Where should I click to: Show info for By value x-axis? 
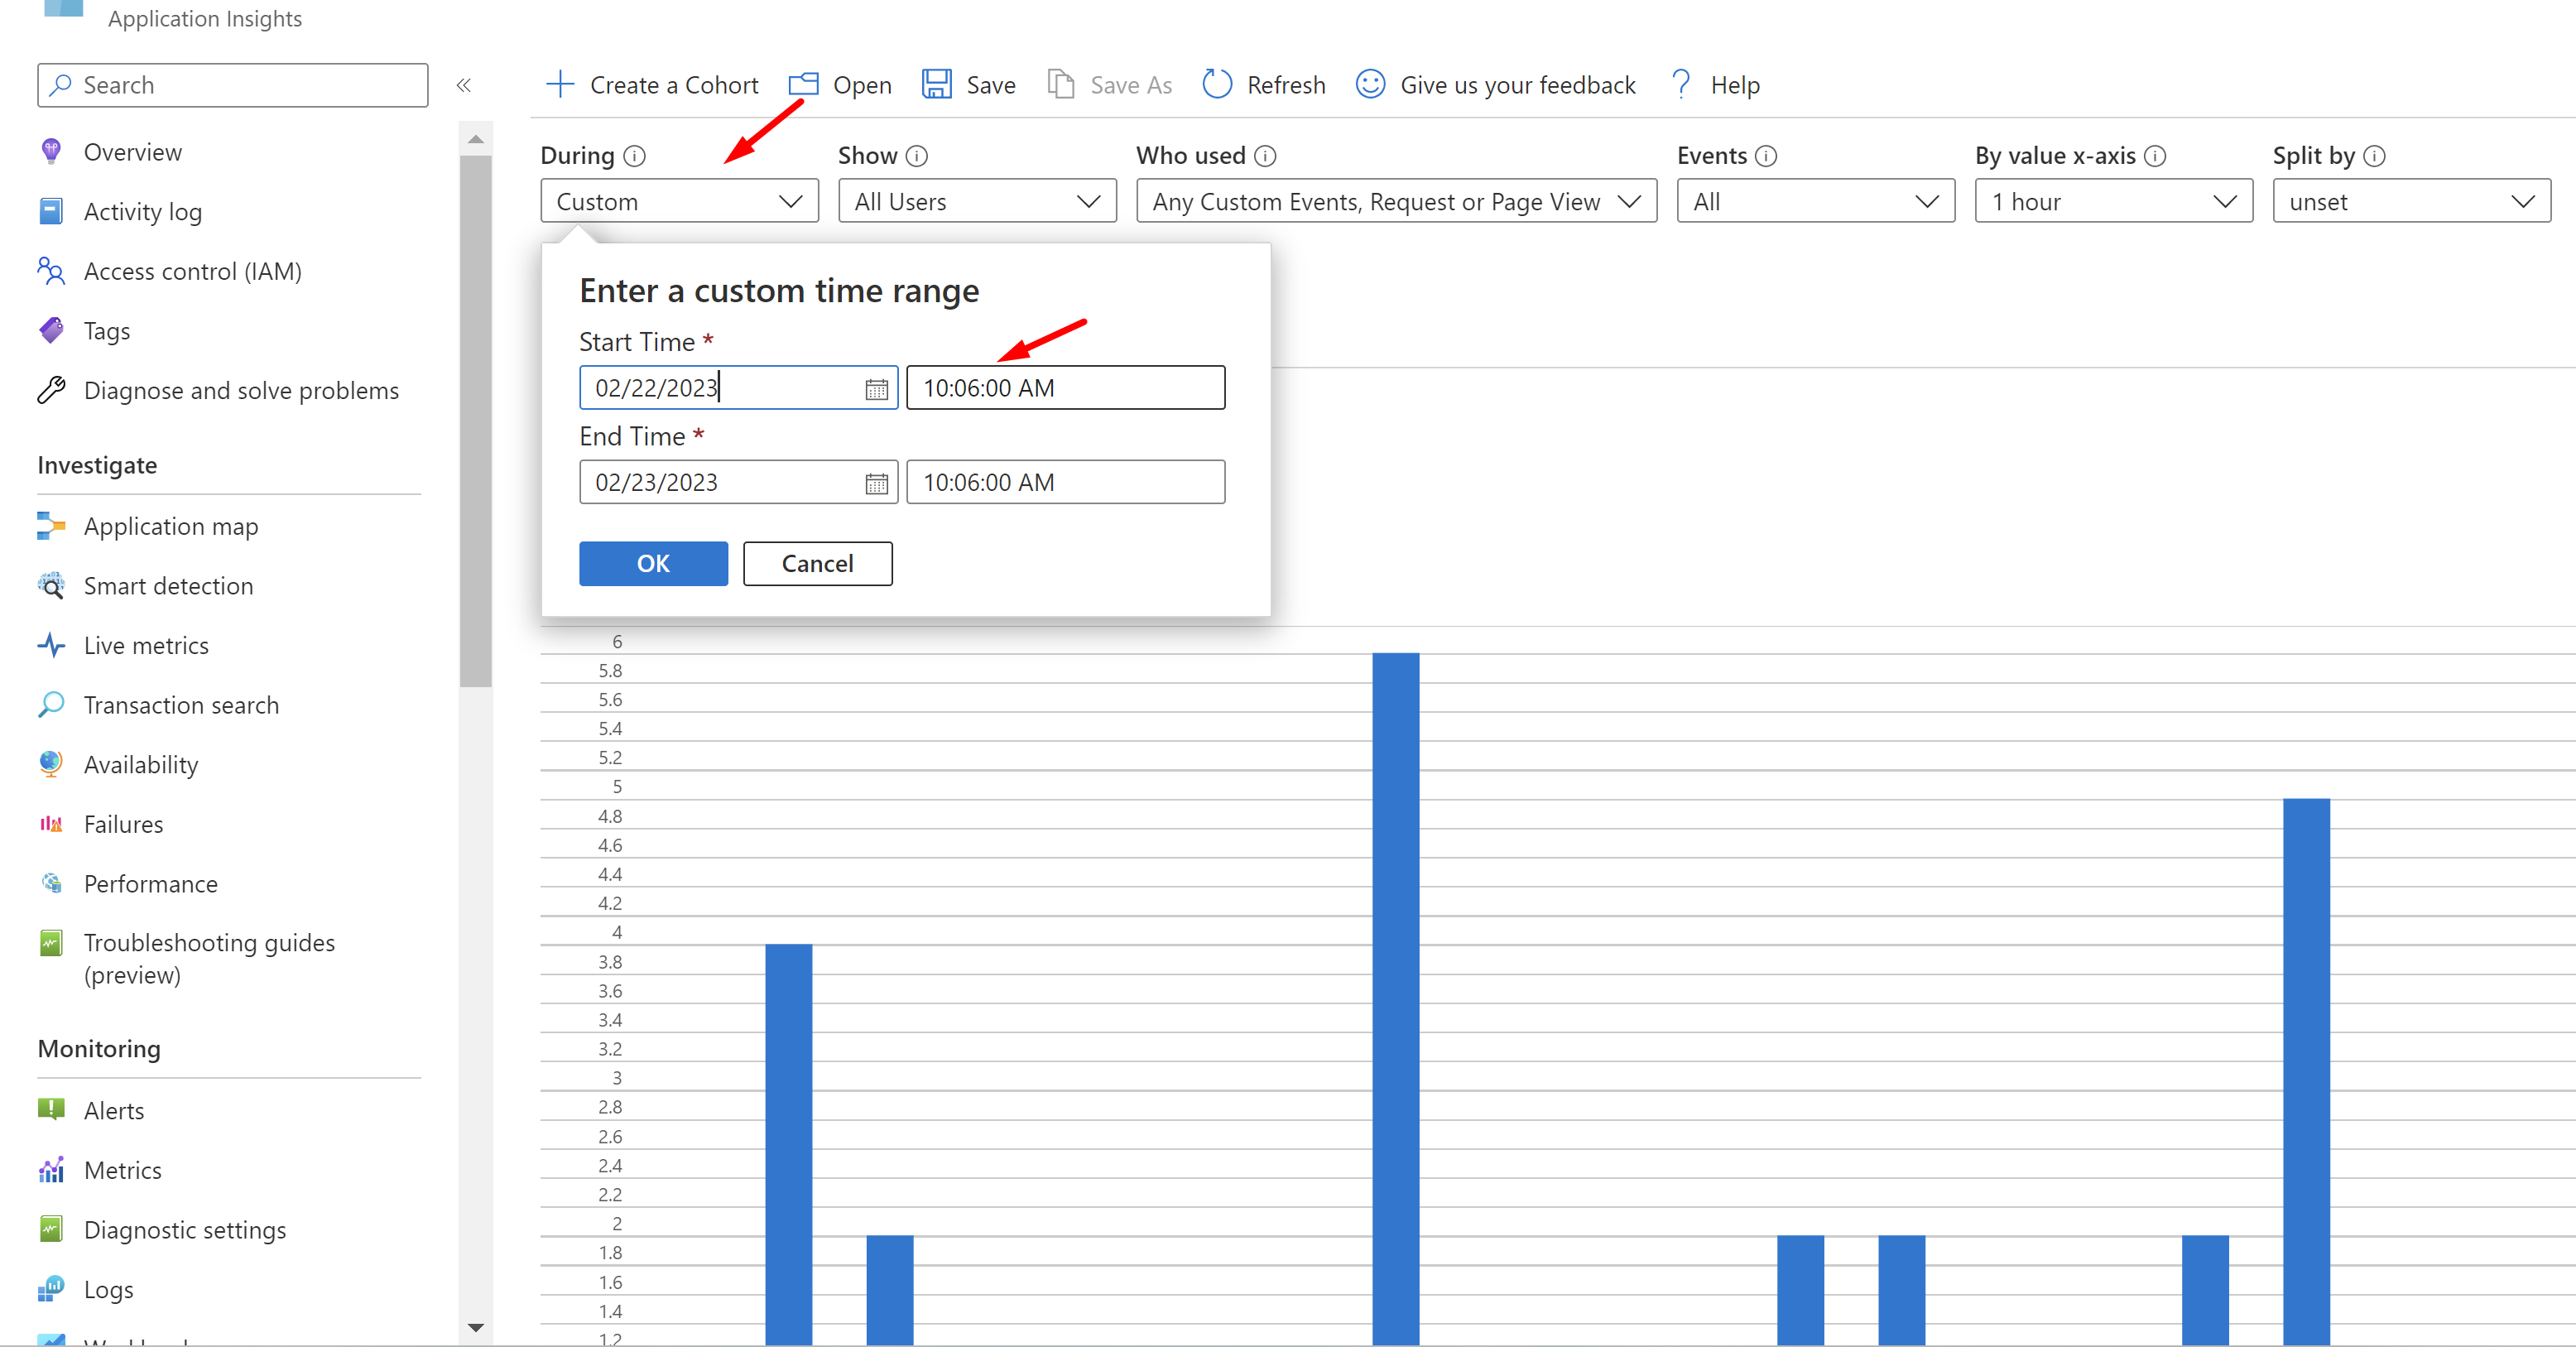2155,156
